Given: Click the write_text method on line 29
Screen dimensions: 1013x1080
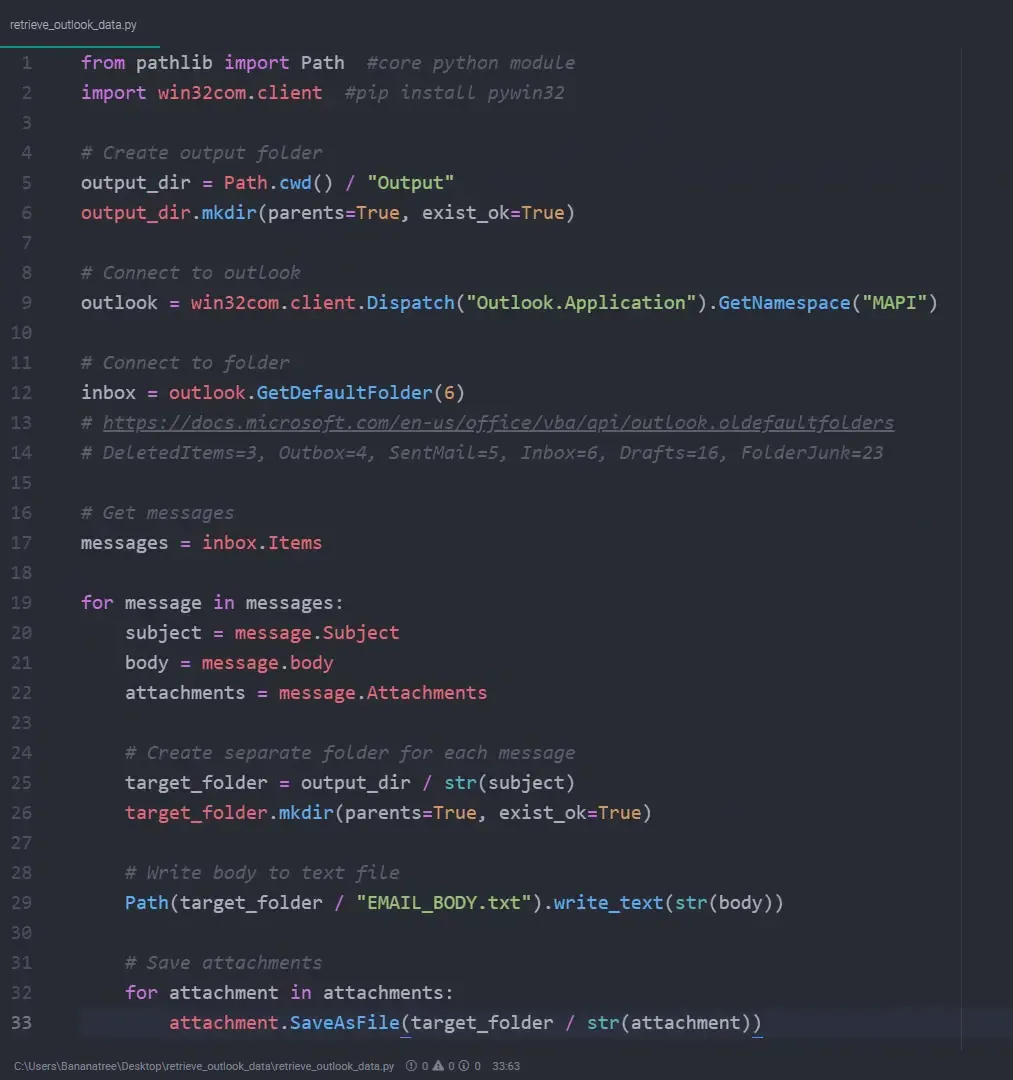Looking at the screenshot, I should pos(608,903).
